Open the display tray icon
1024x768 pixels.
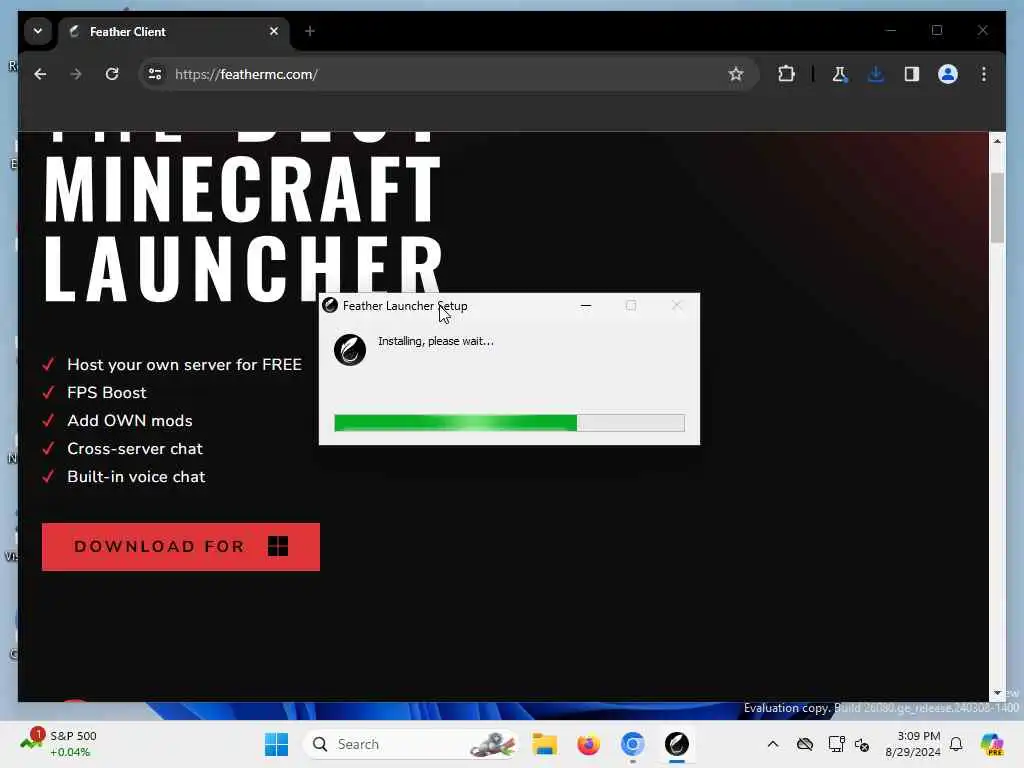pyautogui.click(x=836, y=744)
